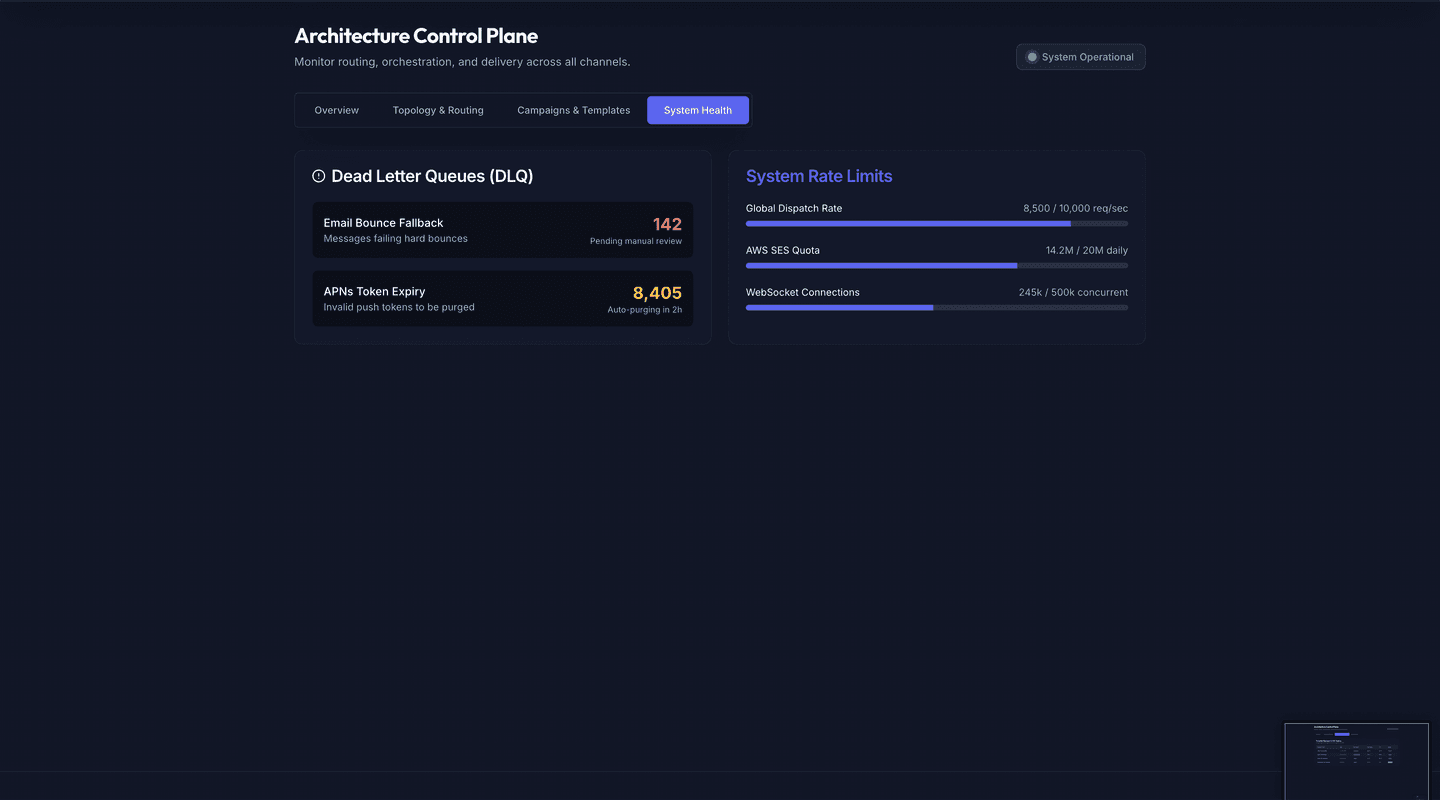1440x800 pixels.
Task: Go to Campaigns & Templates tab
Action: pyautogui.click(x=573, y=110)
